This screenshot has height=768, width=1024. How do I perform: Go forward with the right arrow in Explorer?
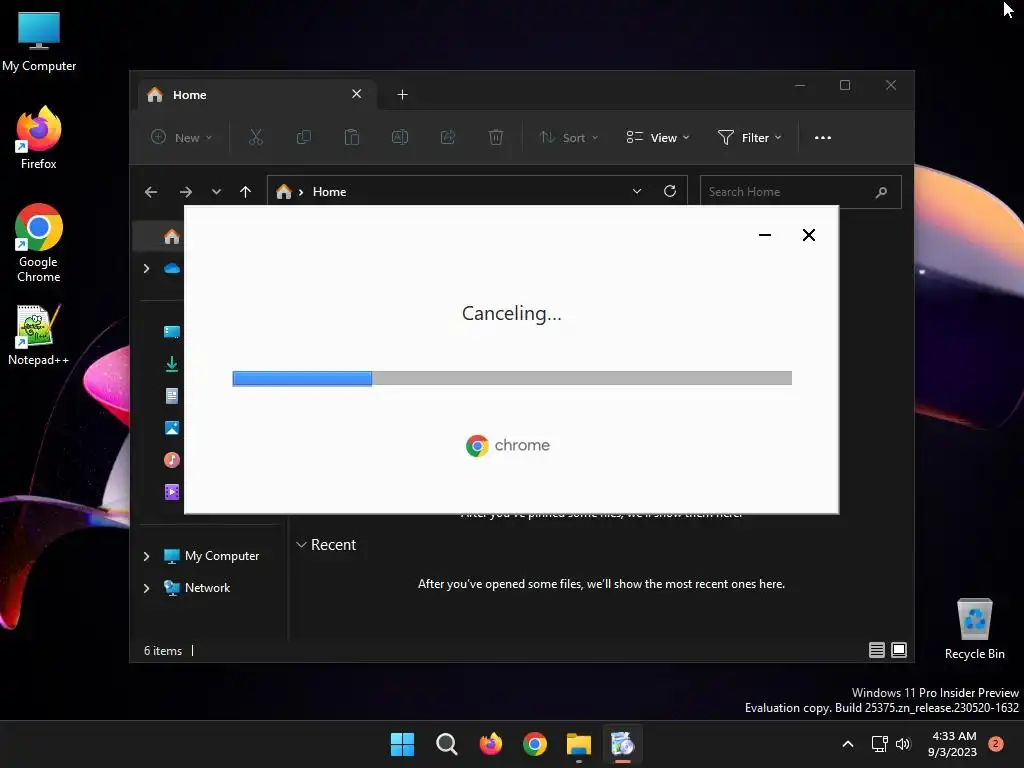pyautogui.click(x=185, y=192)
